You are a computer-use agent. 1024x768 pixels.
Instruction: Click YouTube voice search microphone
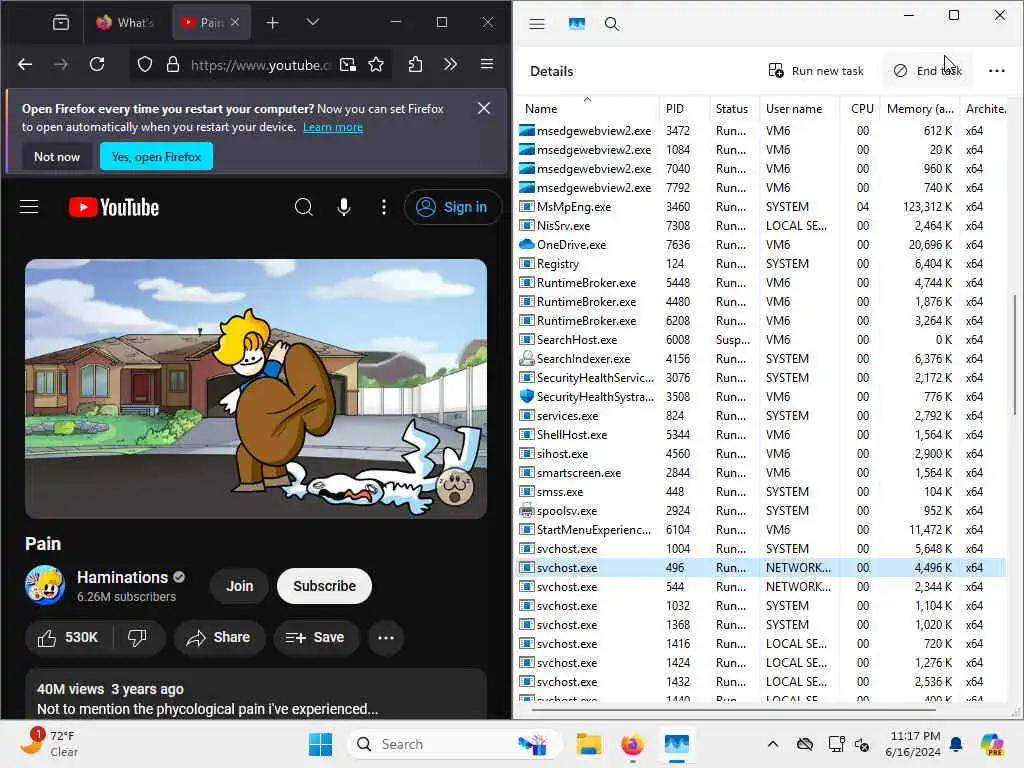coord(344,207)
